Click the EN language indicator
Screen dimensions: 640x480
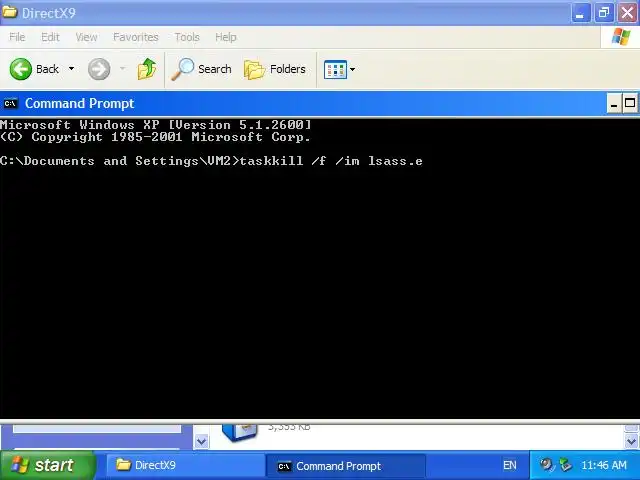[509, 465]
